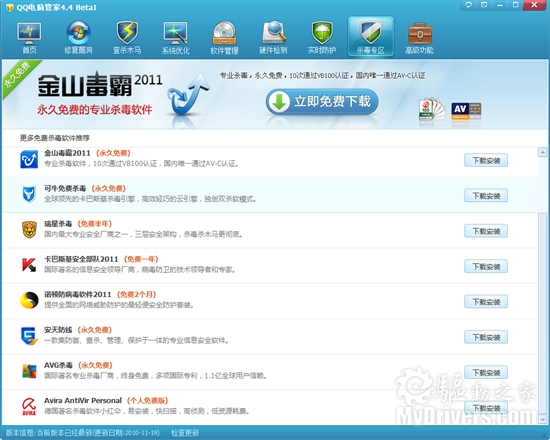Click the QQ电脑管家 logo in title bar

tap(10, 7)
